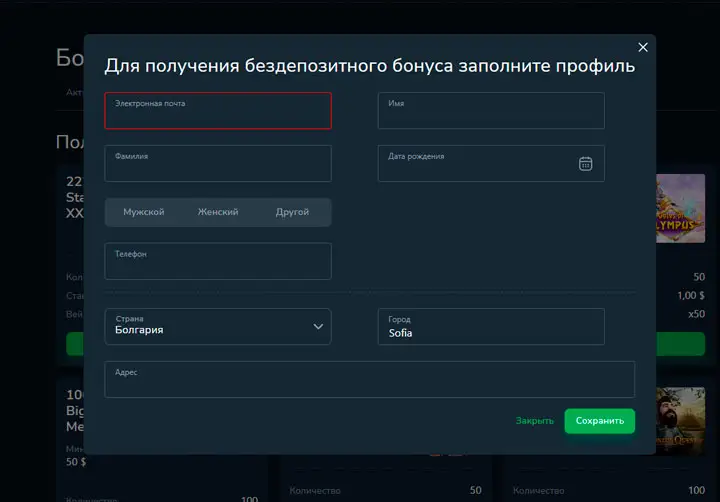Click into the Имя field
The height and width of the screenshot is (502, 720).
490,111
